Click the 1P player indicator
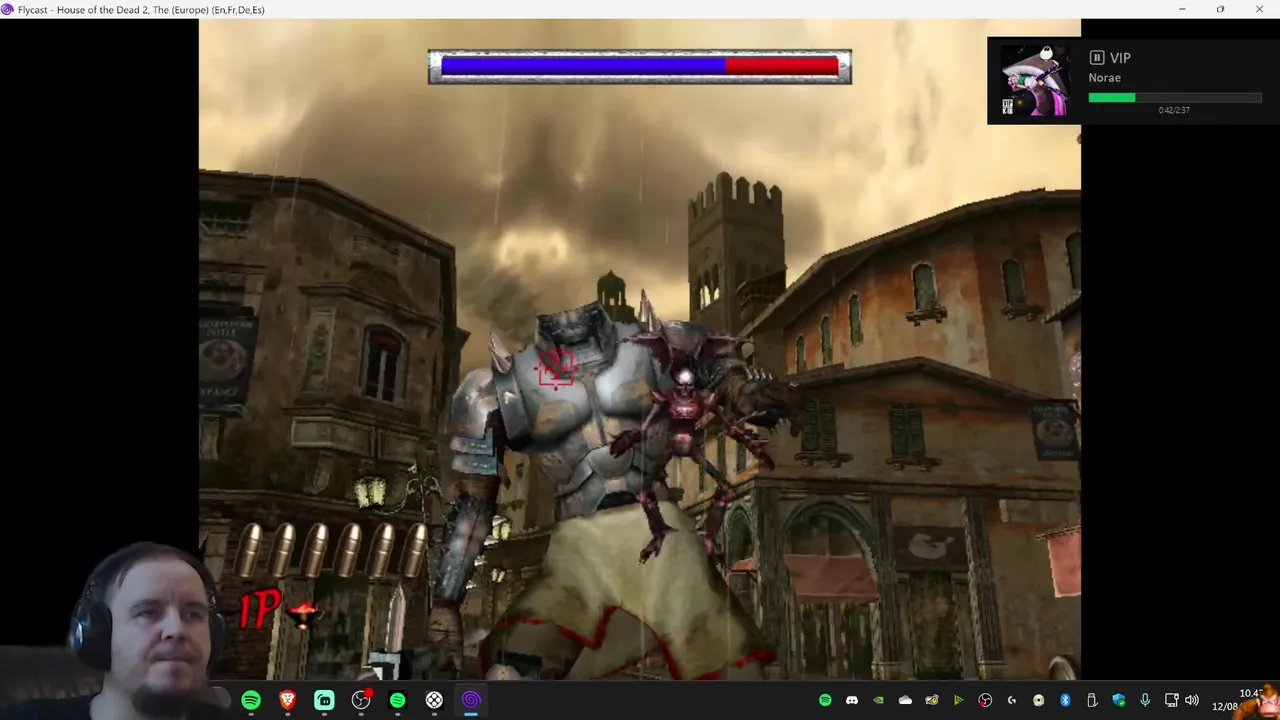Viewport: 1280px width, 720px height. [x=259, y=608]
